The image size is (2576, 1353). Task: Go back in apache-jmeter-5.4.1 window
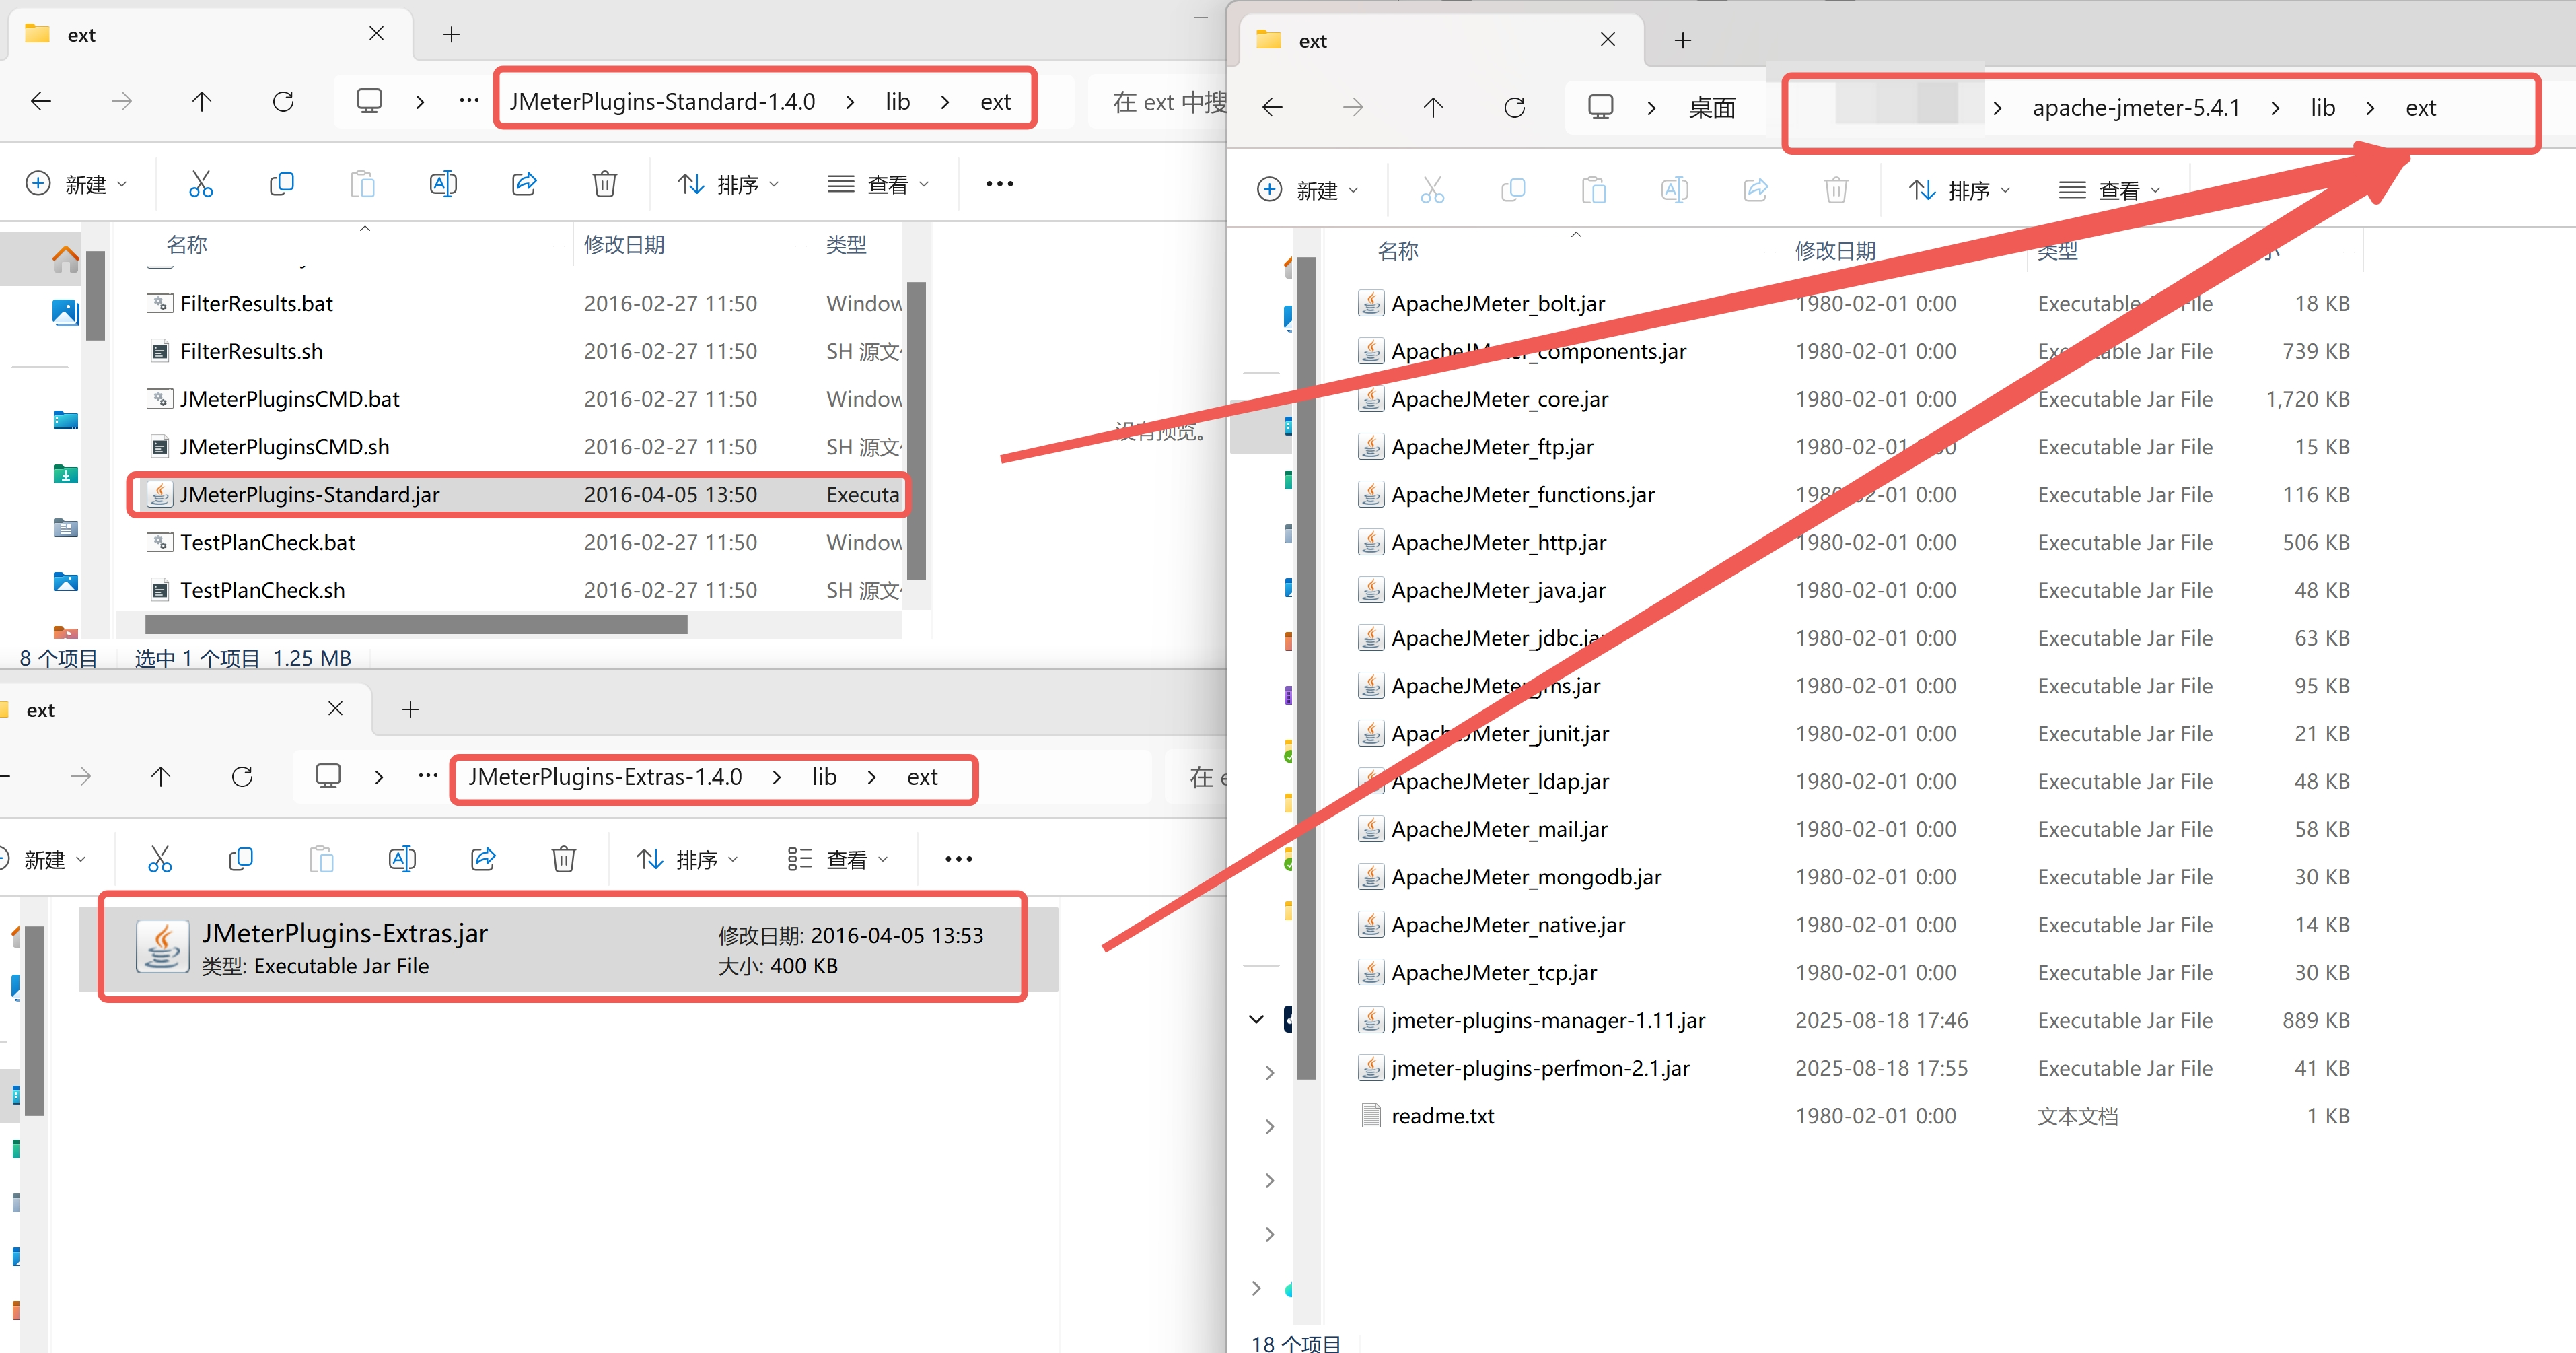pos(1272,107)
